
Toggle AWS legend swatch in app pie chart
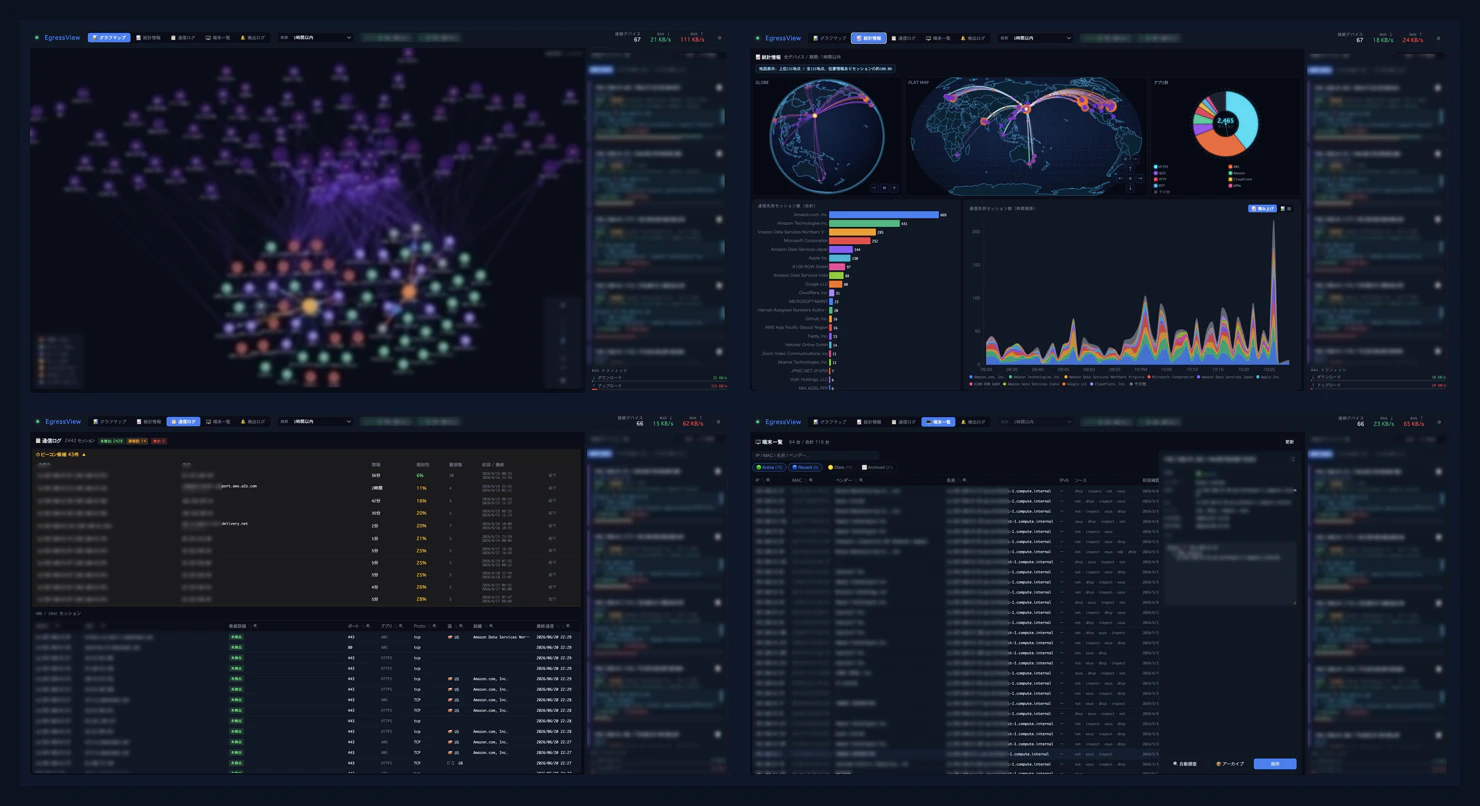coord(1230,167)
